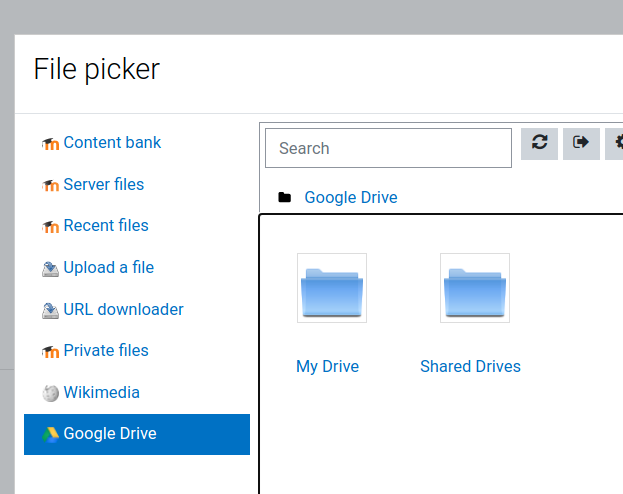The image size is (623, 494).
Task: Click the Moodle icon beside Content bank
Action: (50, 143)
